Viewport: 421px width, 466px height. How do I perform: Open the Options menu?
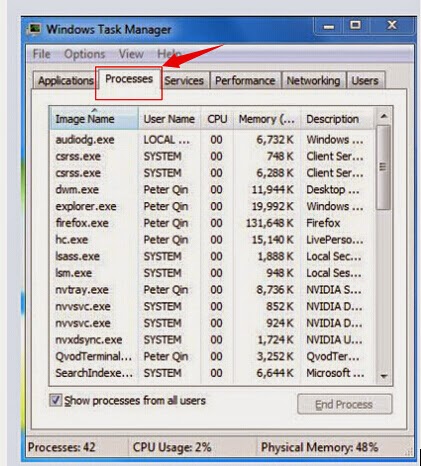coord(84,54)
